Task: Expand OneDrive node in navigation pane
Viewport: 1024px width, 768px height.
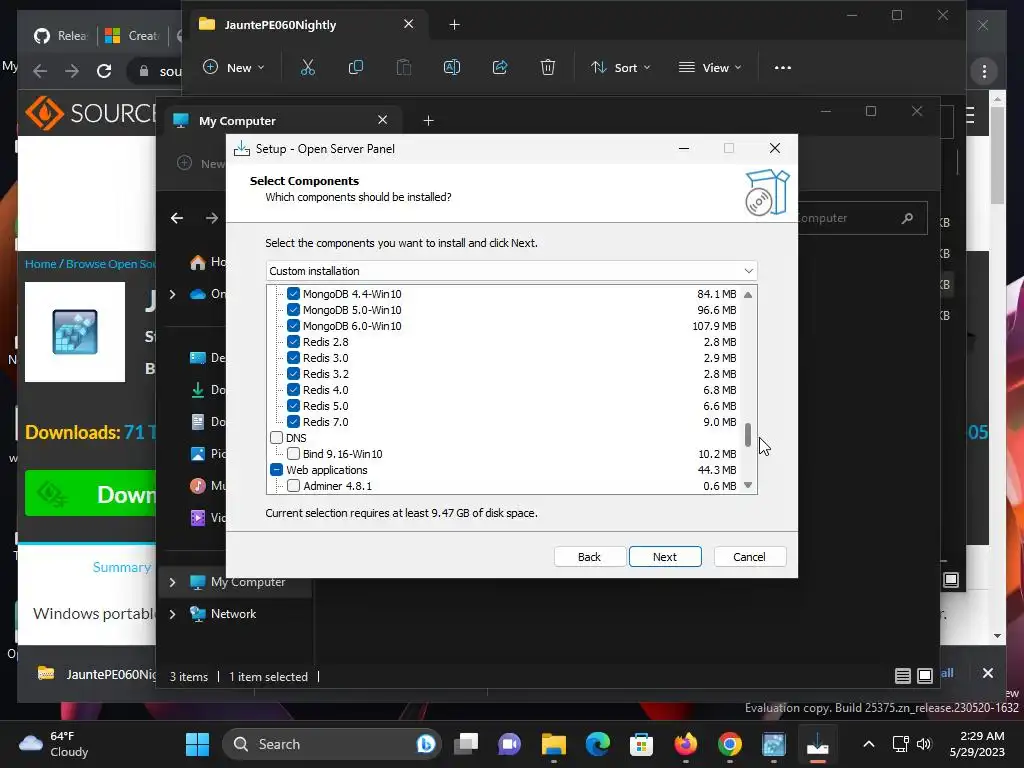Action: pyautogui.click(x=172, y=294)
